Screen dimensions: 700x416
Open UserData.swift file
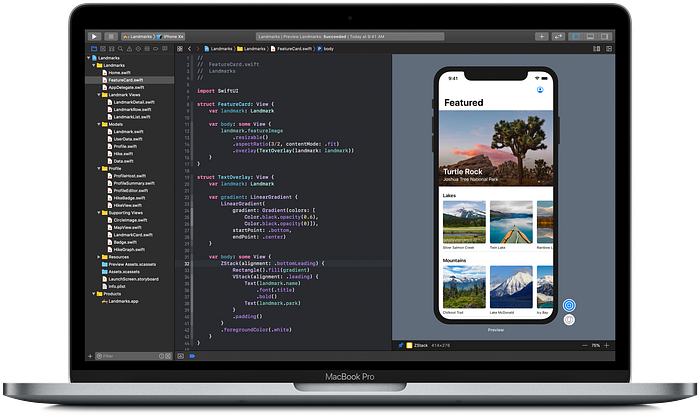pyautogui.click(x=129, y=139)
